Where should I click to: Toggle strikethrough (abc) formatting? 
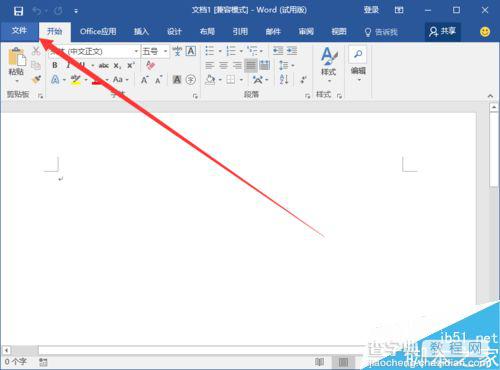[x=104, y=65]
